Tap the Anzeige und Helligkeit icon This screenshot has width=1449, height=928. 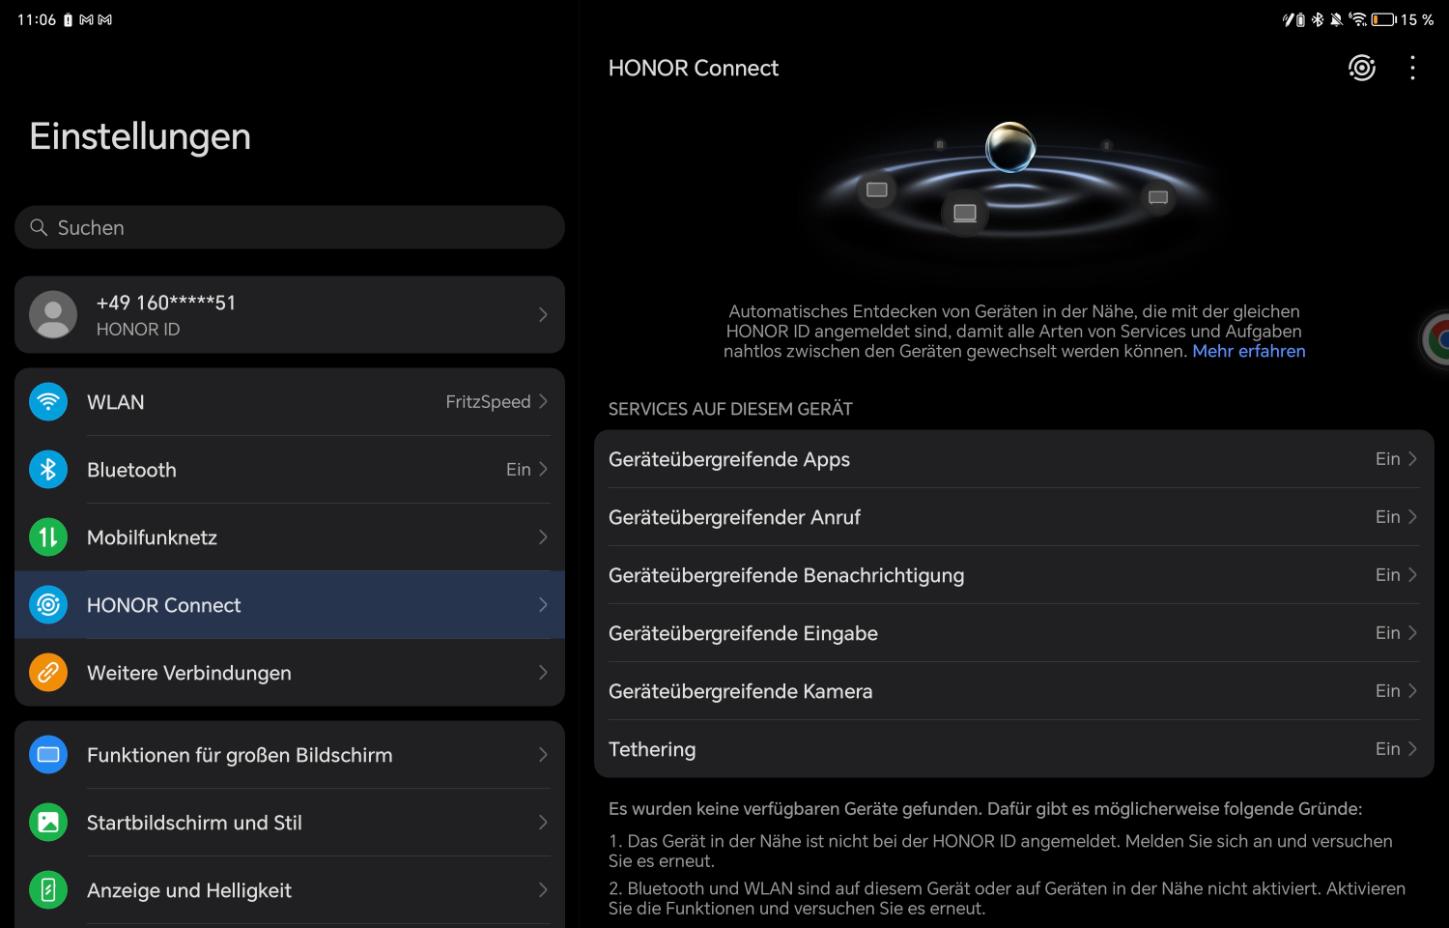point(48,890)
